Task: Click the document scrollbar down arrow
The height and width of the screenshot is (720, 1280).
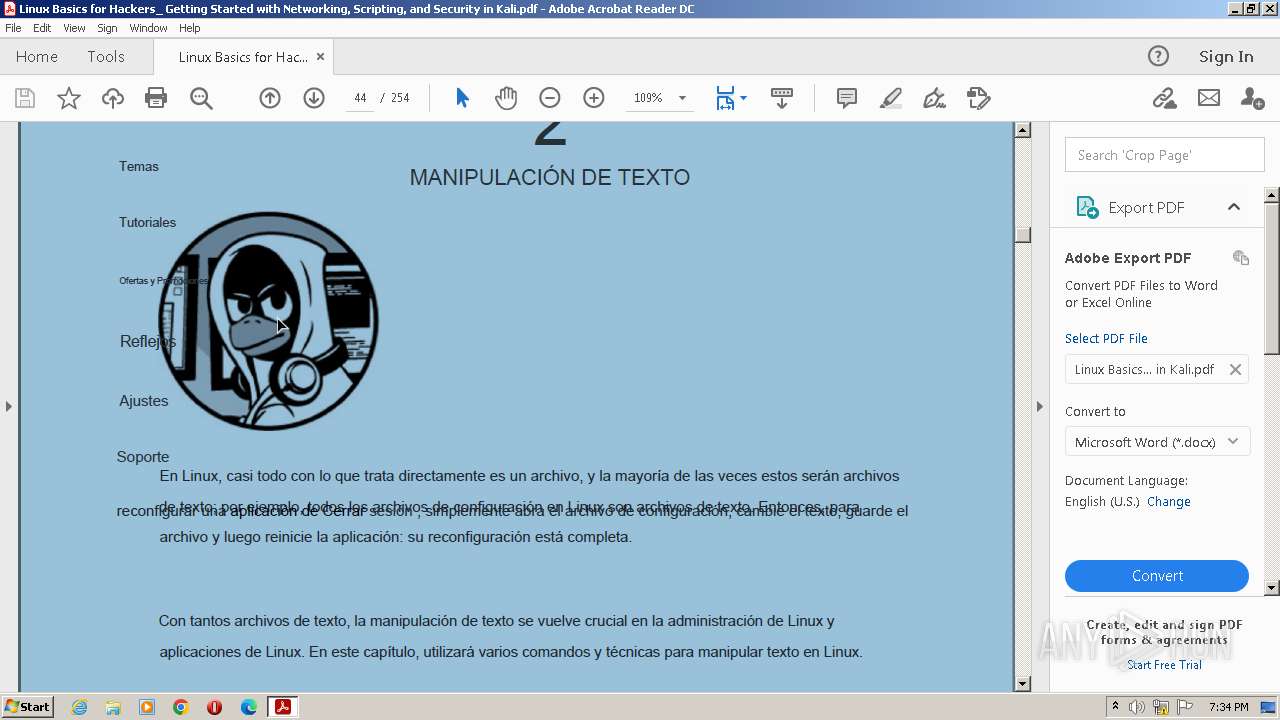Action: click(1022, 684)
